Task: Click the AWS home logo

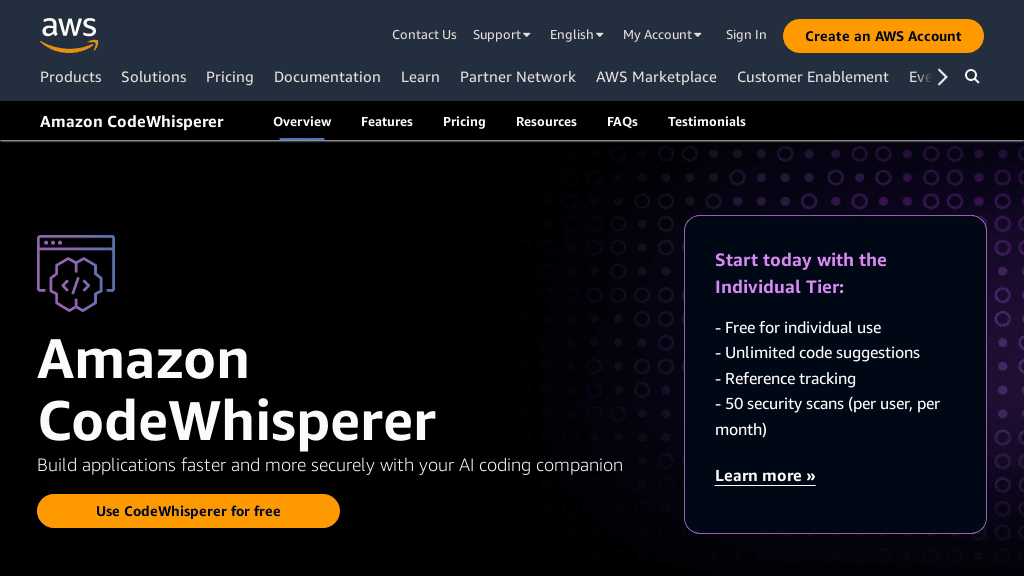Action: [x=68, y=32]
